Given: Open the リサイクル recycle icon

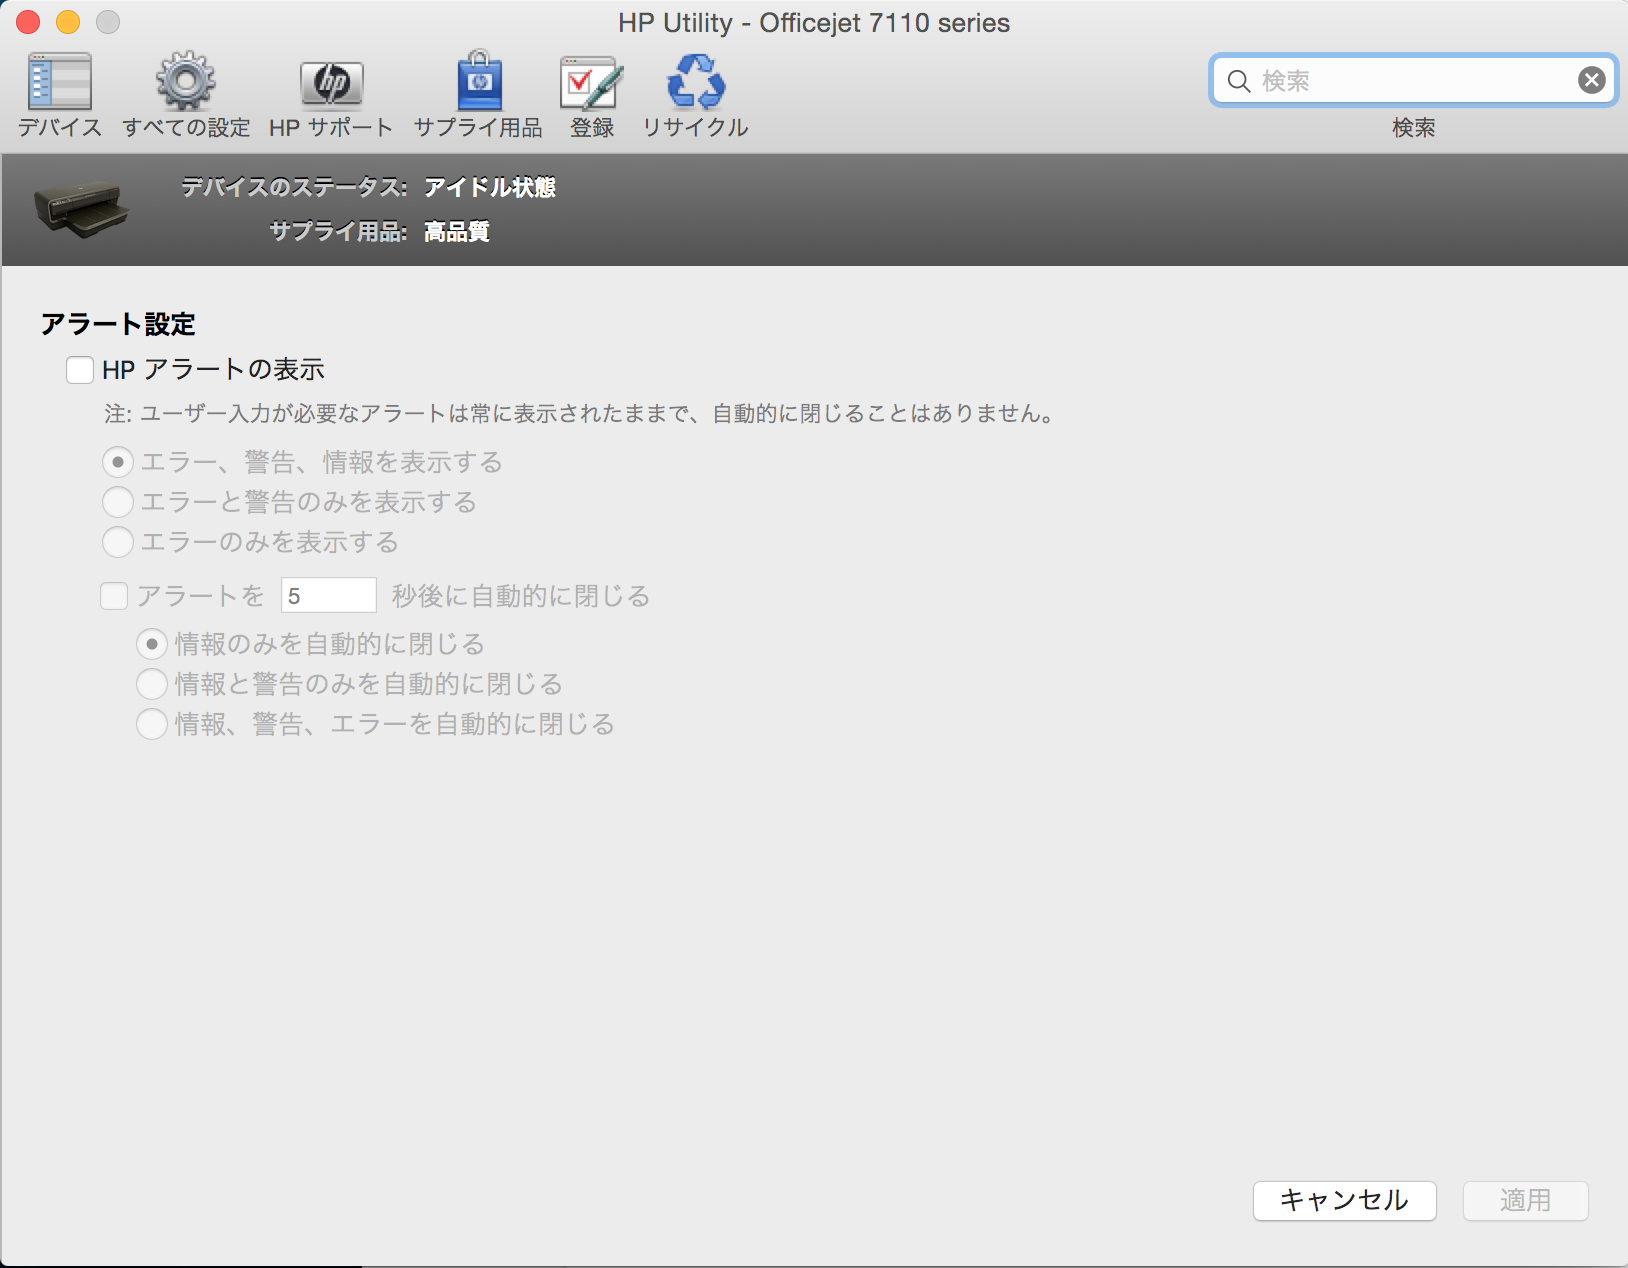Looking at the screenshot, I should click(x=695, y=83).
